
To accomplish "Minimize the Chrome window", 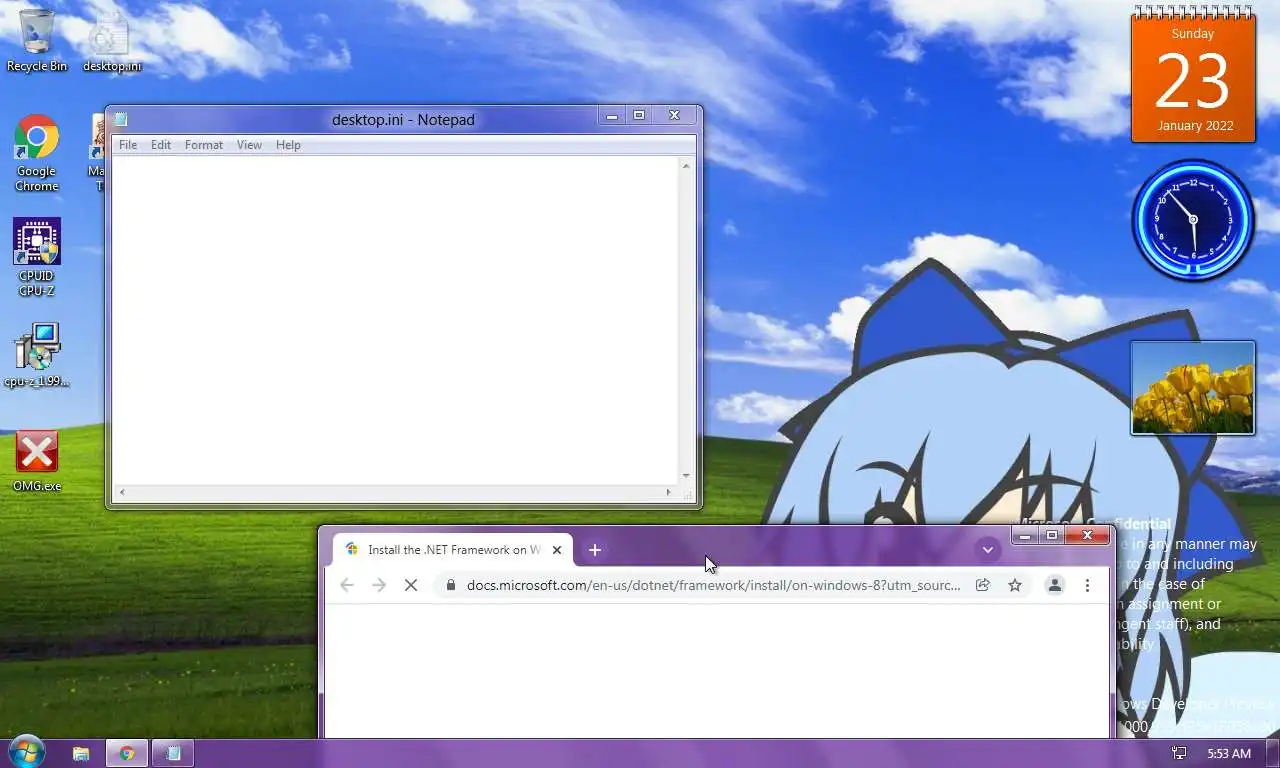I will coord(1024,536).
